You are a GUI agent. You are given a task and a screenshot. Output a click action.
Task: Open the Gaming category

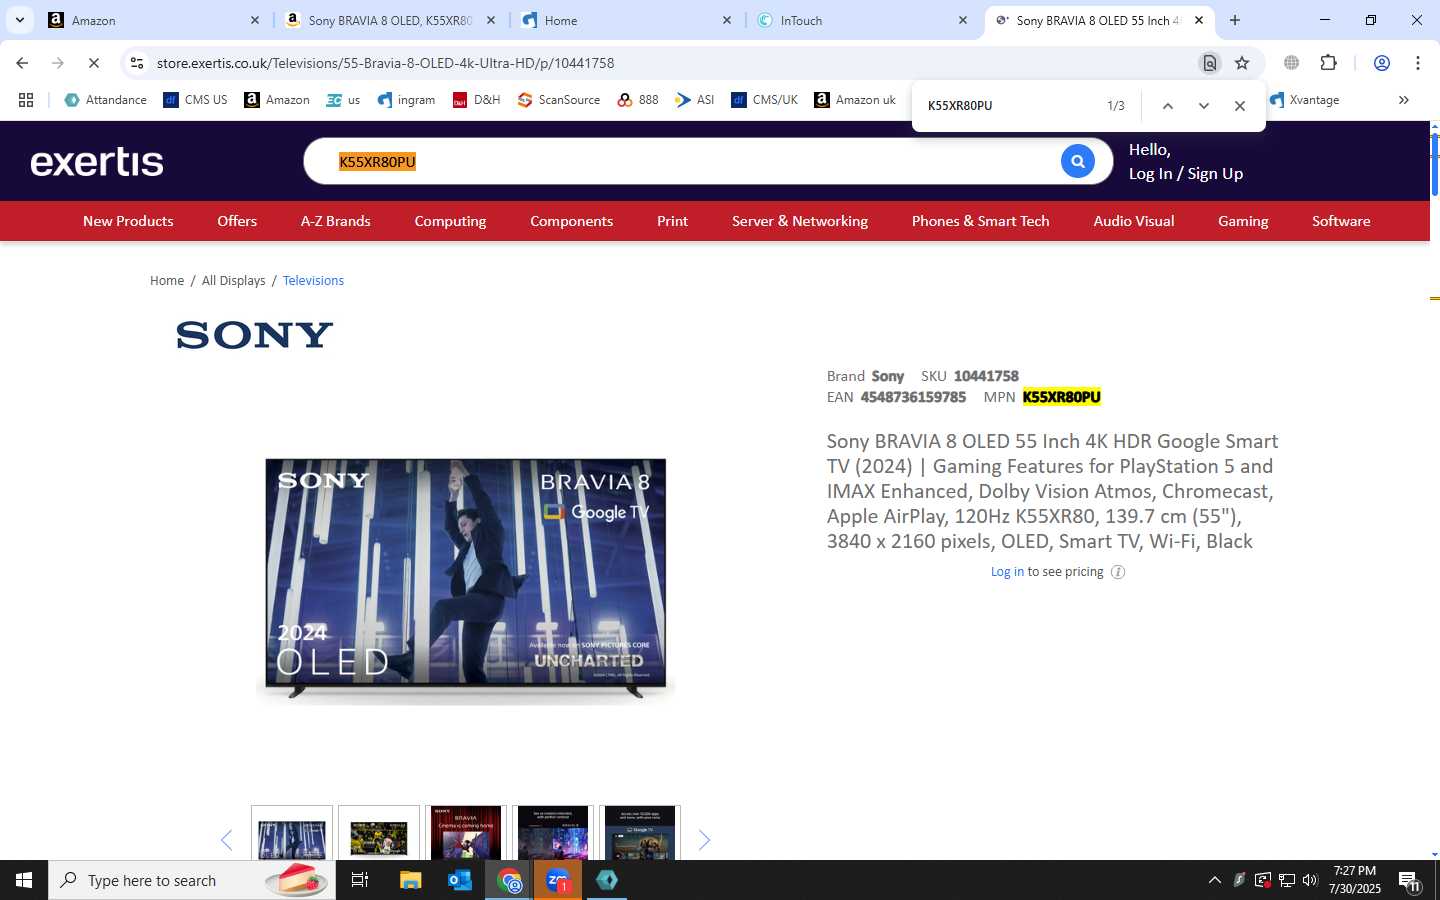pyautogui.click(x=1243, y=221)
